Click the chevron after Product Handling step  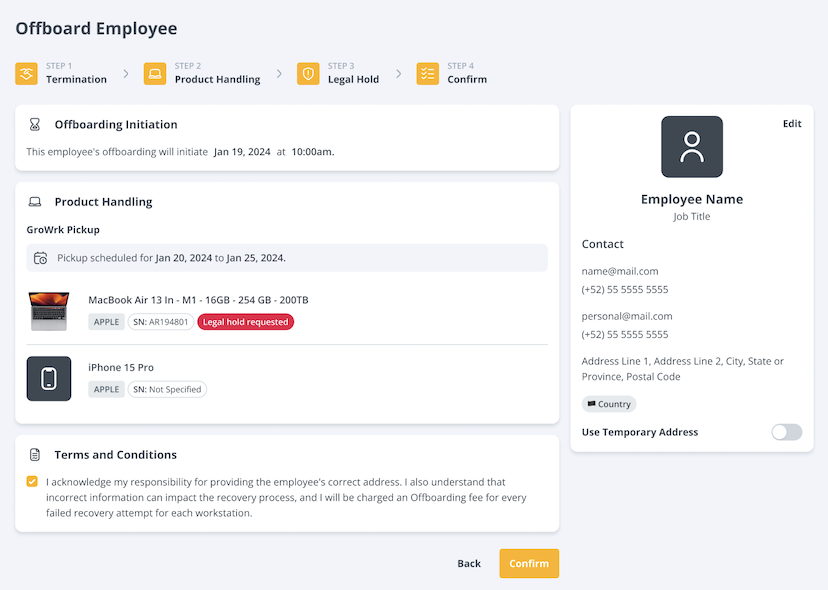coord(279,74)
